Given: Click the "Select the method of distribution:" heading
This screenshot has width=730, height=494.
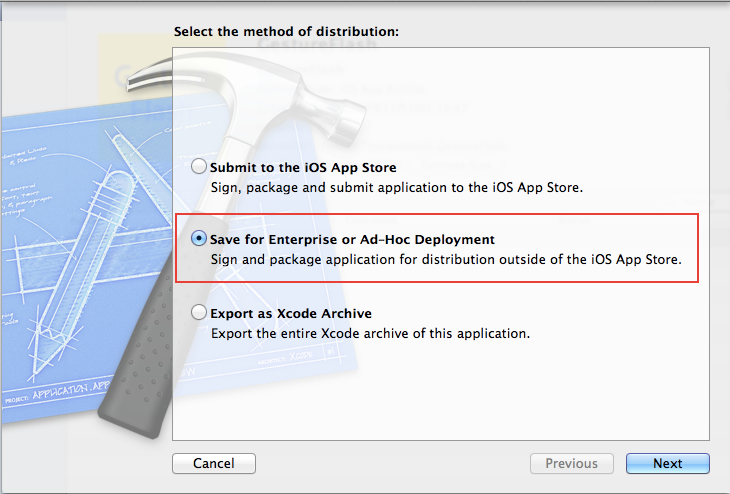Looking at the screenshot, I should pyautogui.click(x=286, y=31).
